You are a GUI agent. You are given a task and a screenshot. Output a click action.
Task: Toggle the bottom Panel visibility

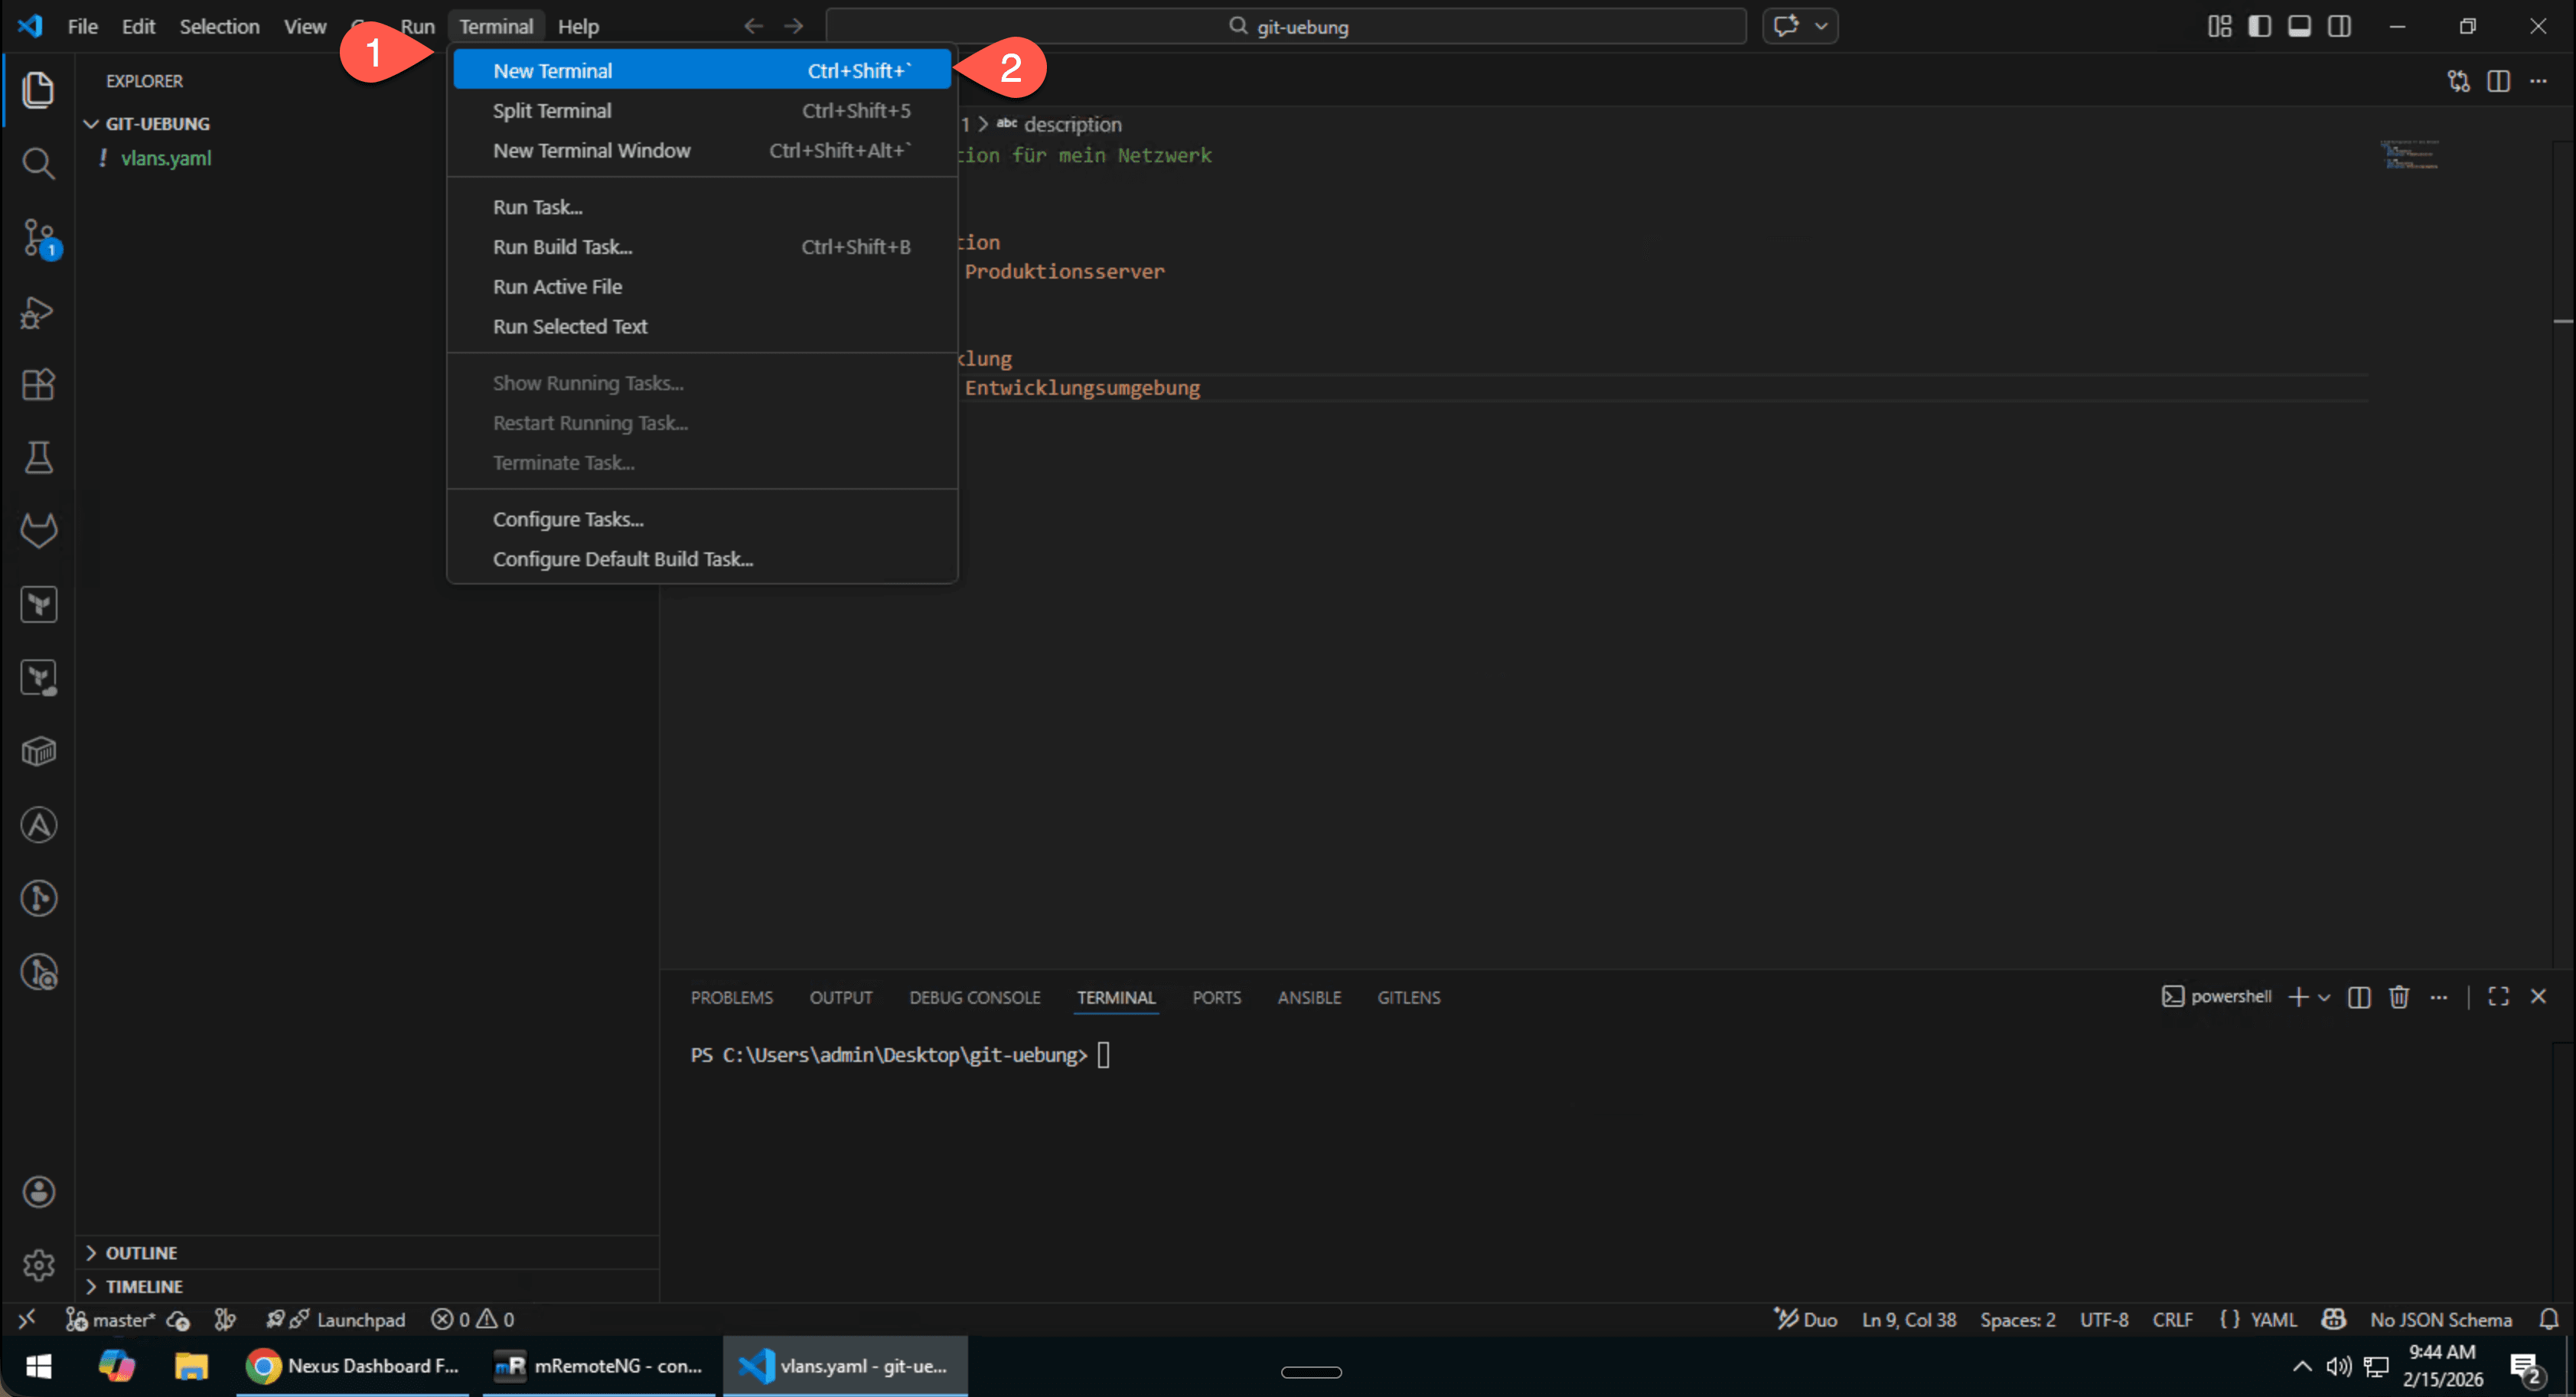pyautogui.click(x=2300, y=26)
